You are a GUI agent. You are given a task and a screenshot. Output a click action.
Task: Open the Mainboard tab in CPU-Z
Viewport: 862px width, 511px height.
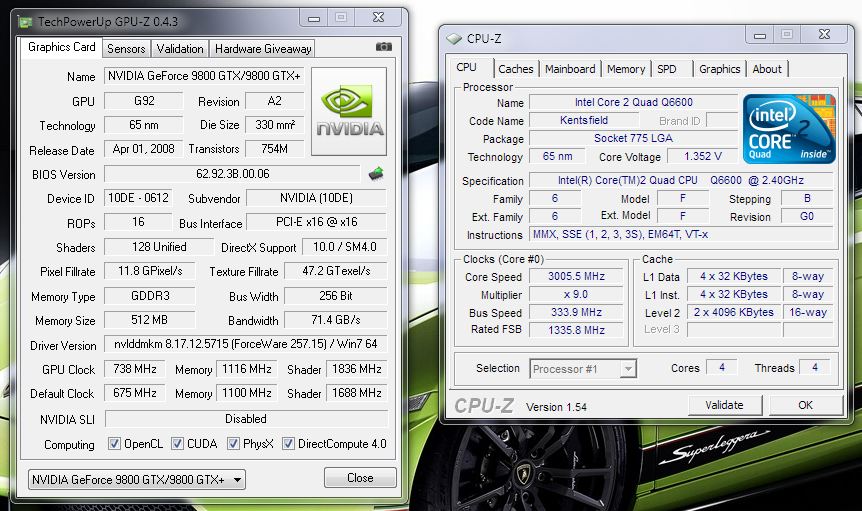point(570,69)
